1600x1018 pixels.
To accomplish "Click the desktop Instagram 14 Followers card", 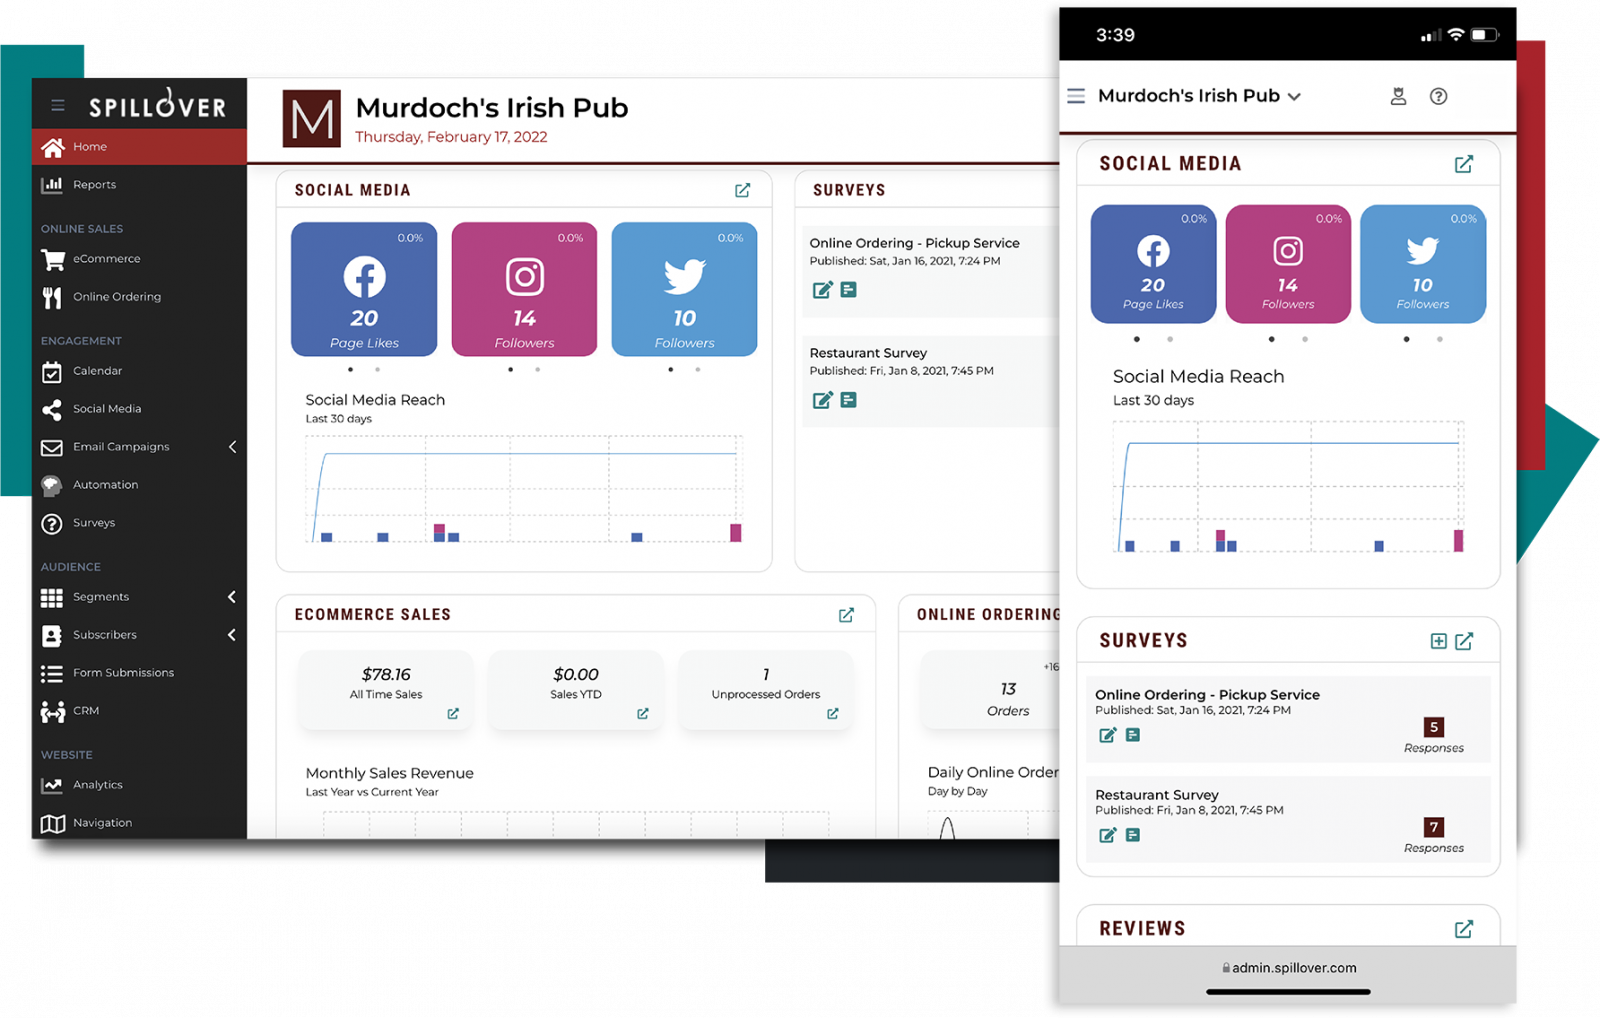I will [524, 289].
